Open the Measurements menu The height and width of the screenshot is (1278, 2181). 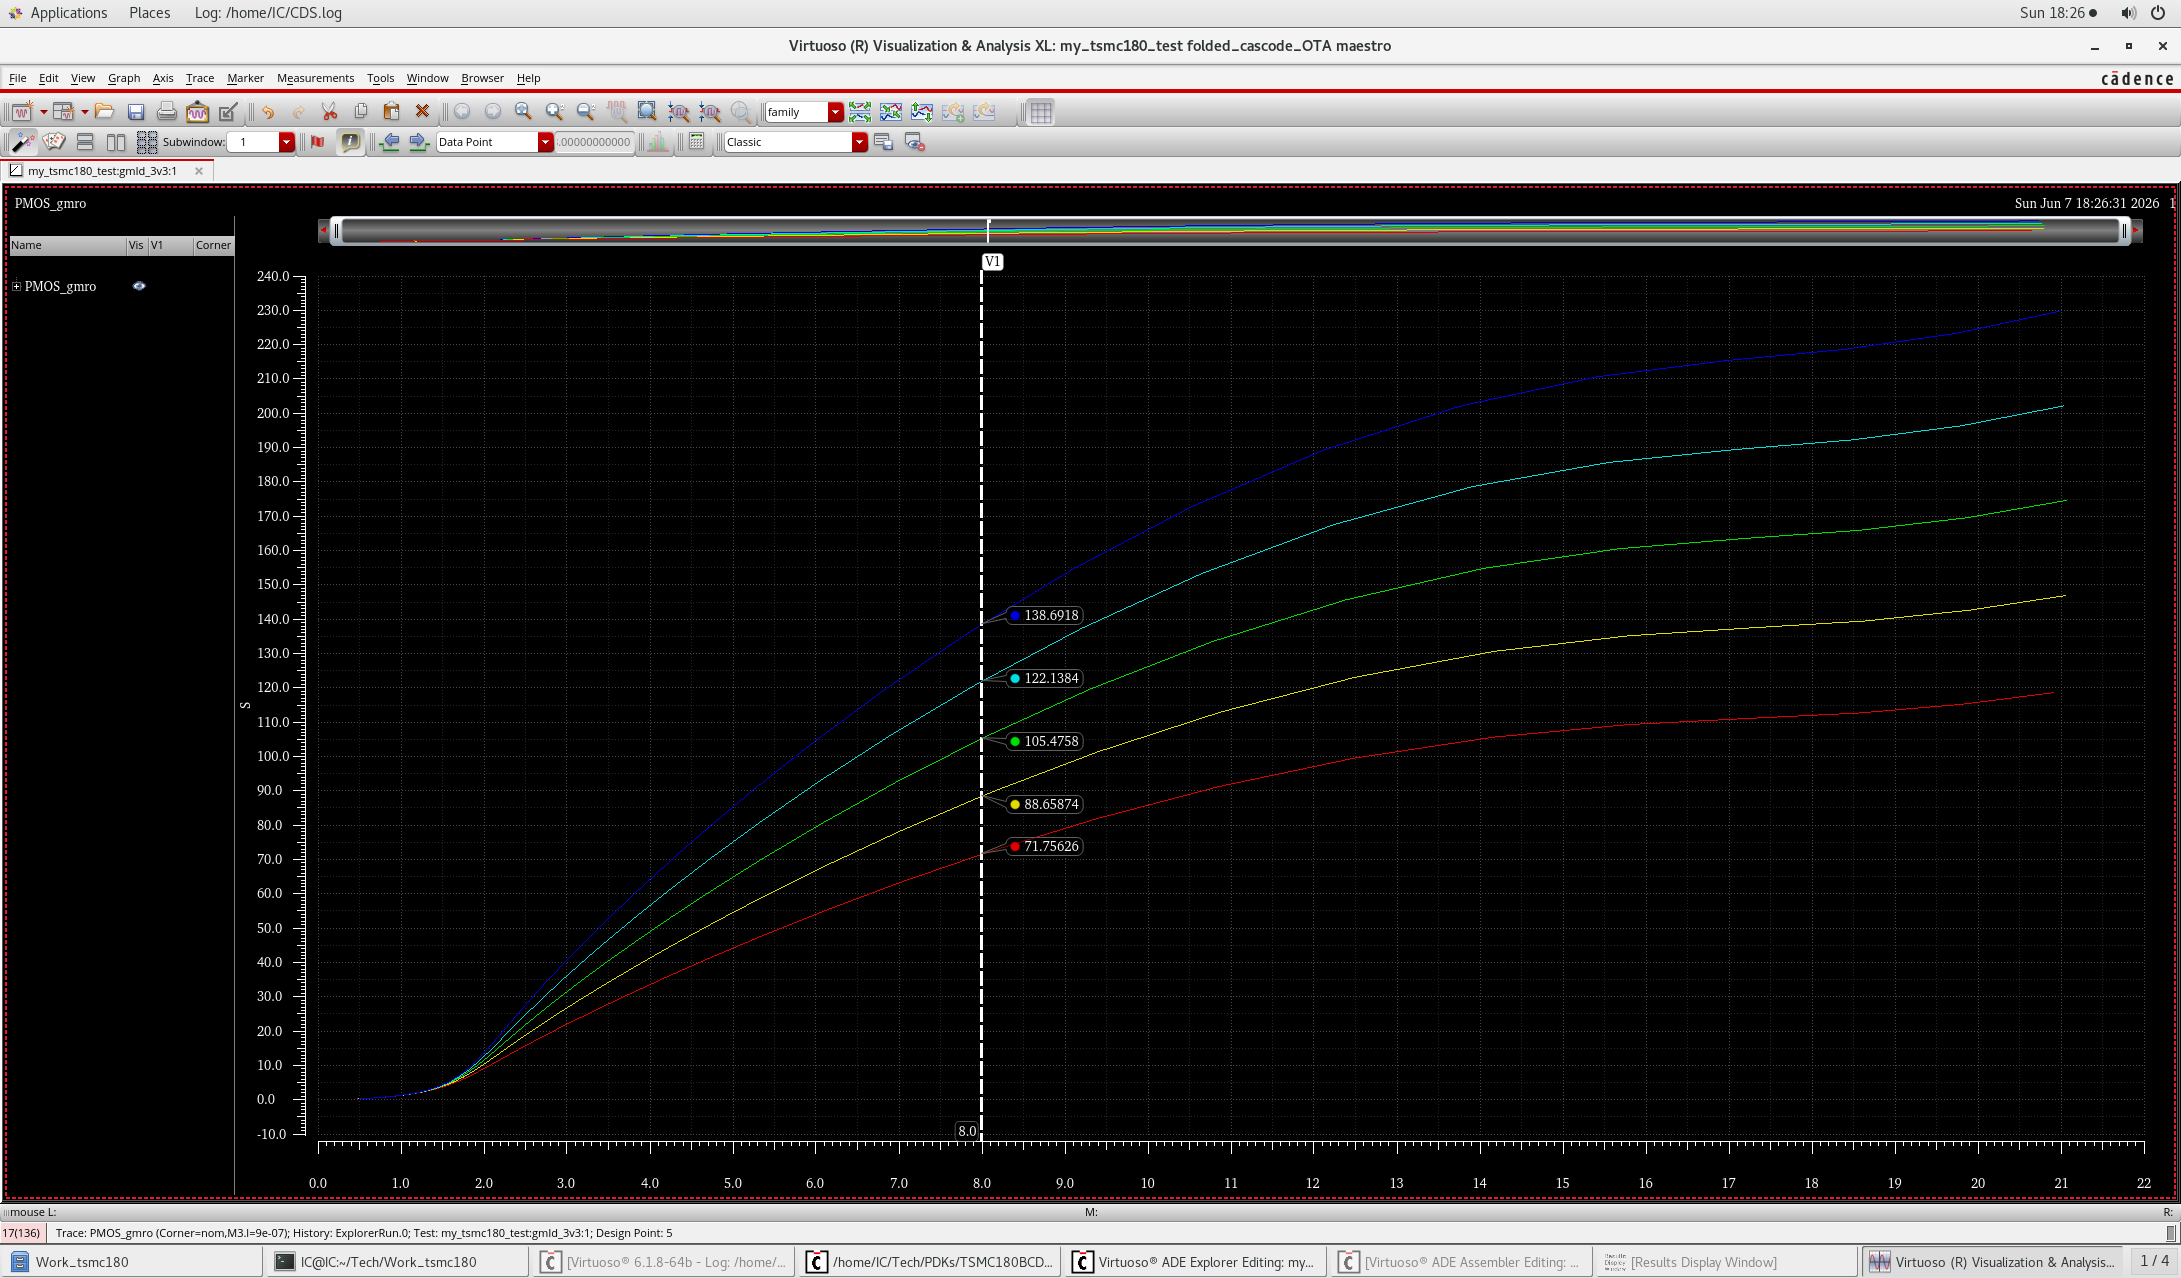click(315, 78)
